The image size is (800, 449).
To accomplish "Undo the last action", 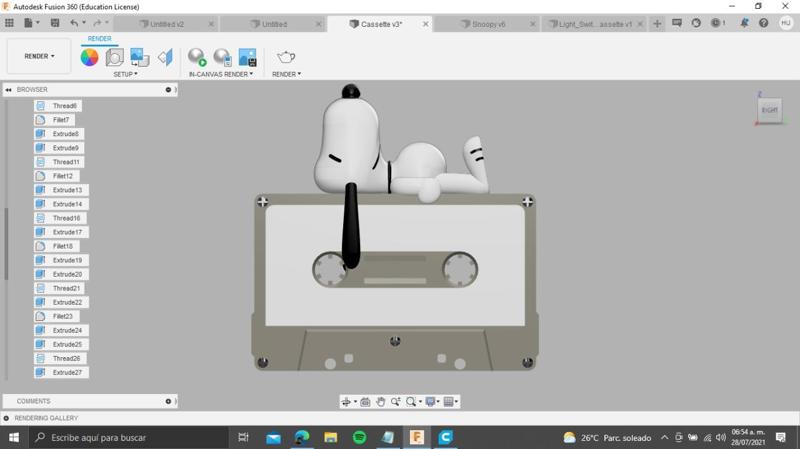I will pyautogui.click(x=74, y=23).
